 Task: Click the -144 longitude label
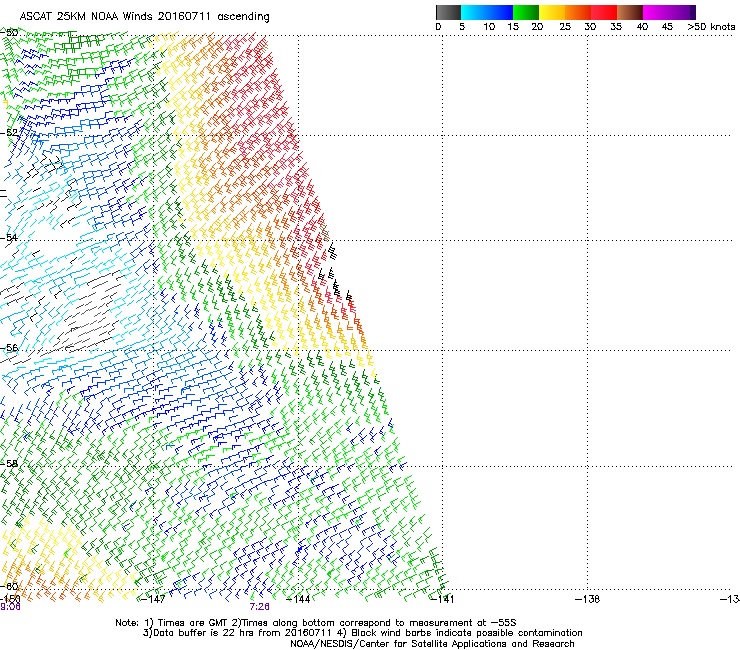(298, 599)
